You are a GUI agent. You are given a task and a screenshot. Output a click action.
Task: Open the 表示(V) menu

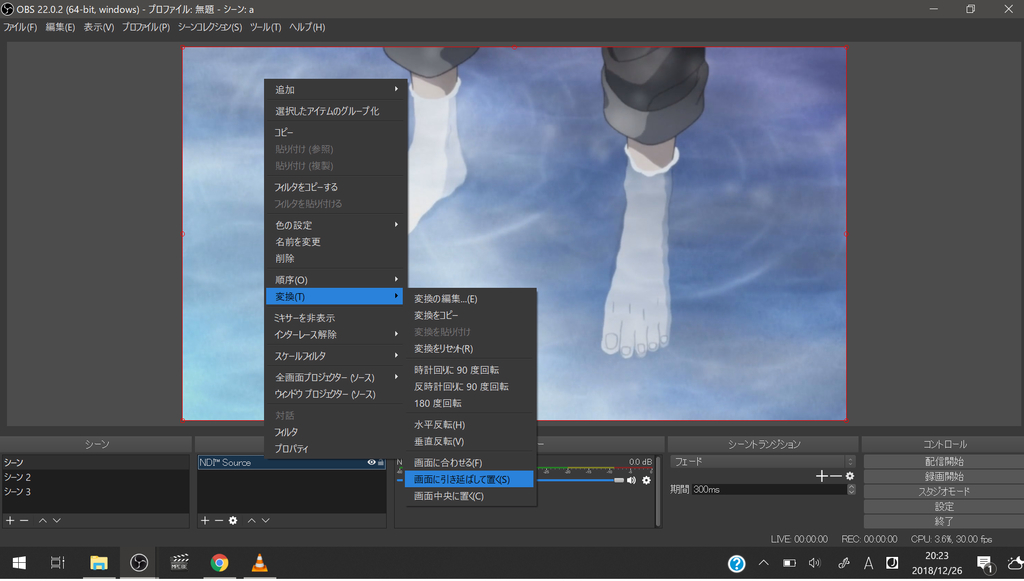(99, 27)
